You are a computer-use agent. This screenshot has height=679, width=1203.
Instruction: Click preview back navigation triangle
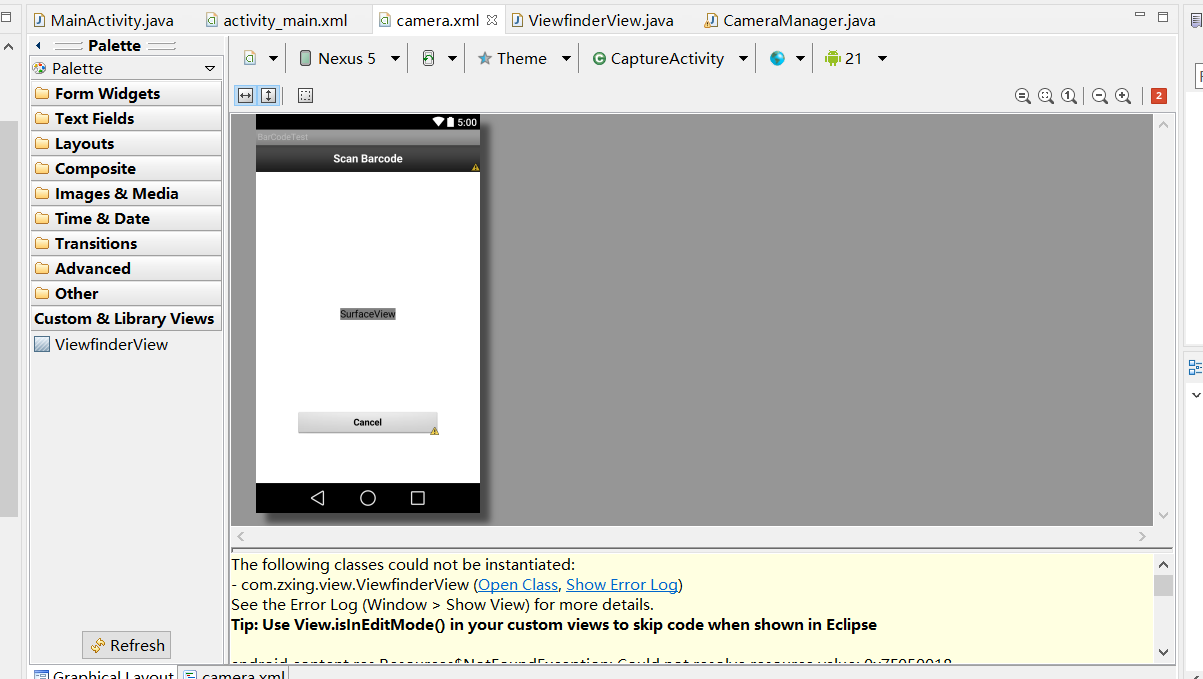(x=317, y=498)
